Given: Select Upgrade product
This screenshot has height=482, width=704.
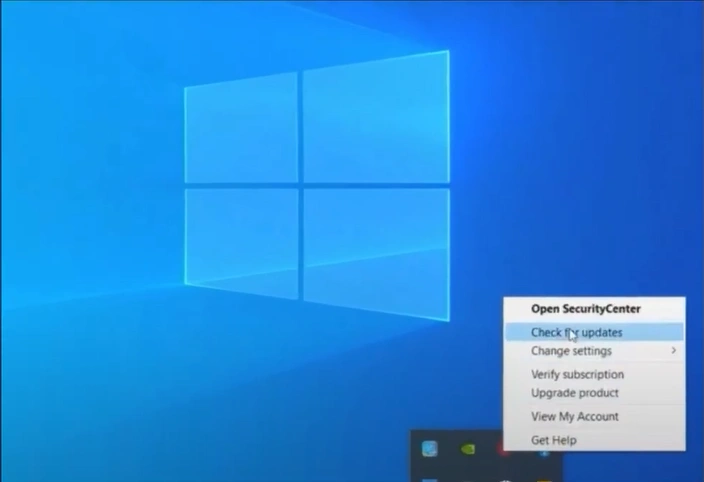Looking at the screenshot, I should click(x=594, y=393).
